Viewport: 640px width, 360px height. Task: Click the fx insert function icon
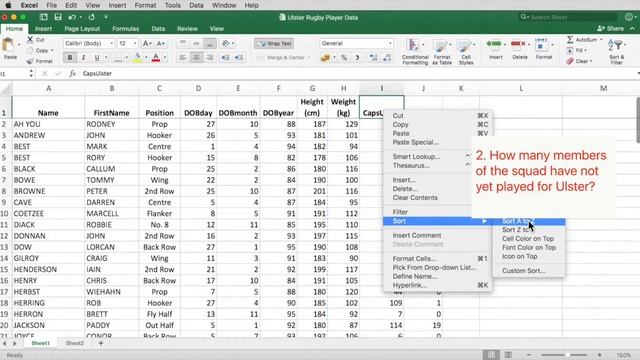(x=72, y=73)
